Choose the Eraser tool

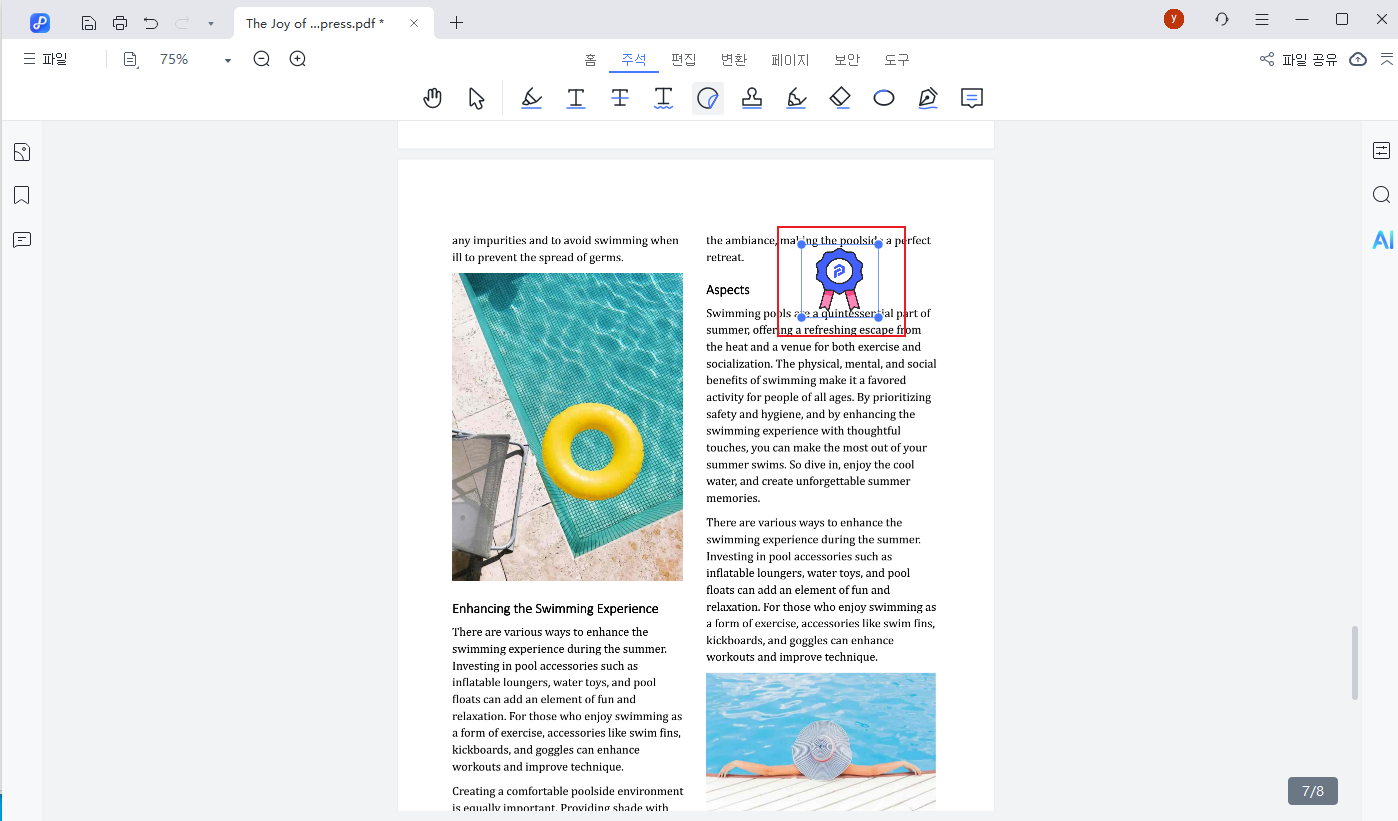(840, 98)
